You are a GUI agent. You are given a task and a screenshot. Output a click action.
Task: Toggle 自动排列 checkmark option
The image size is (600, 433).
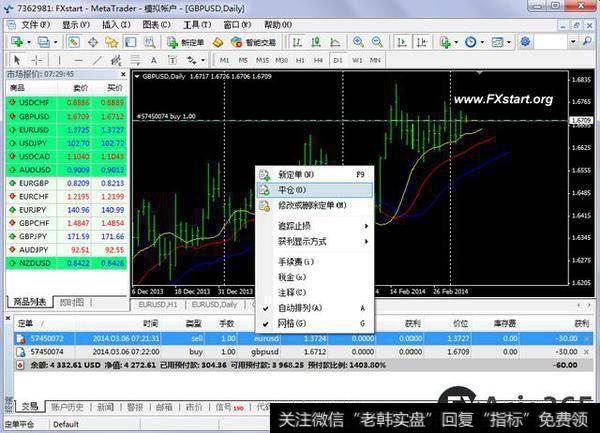pos(314,308)
